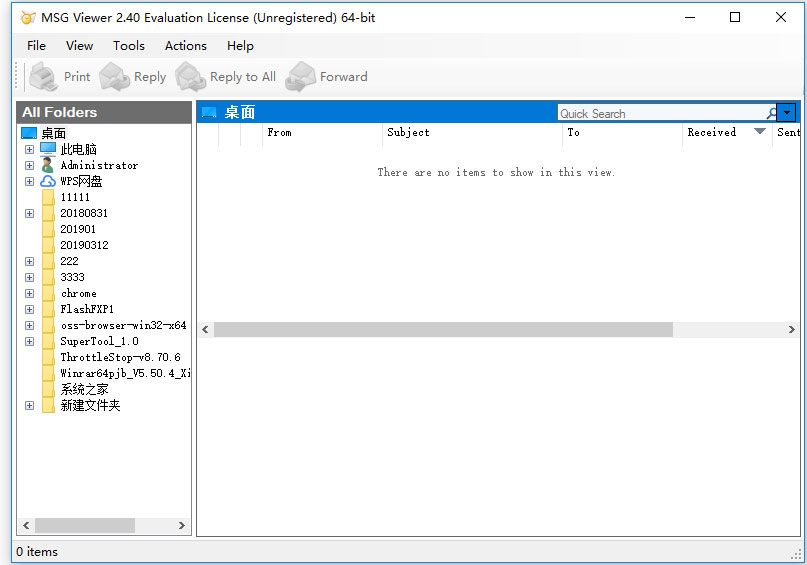Click the Print toolbar icon
Image resolution: width=807 pixels, height=565 pixels.
[44, 77]
